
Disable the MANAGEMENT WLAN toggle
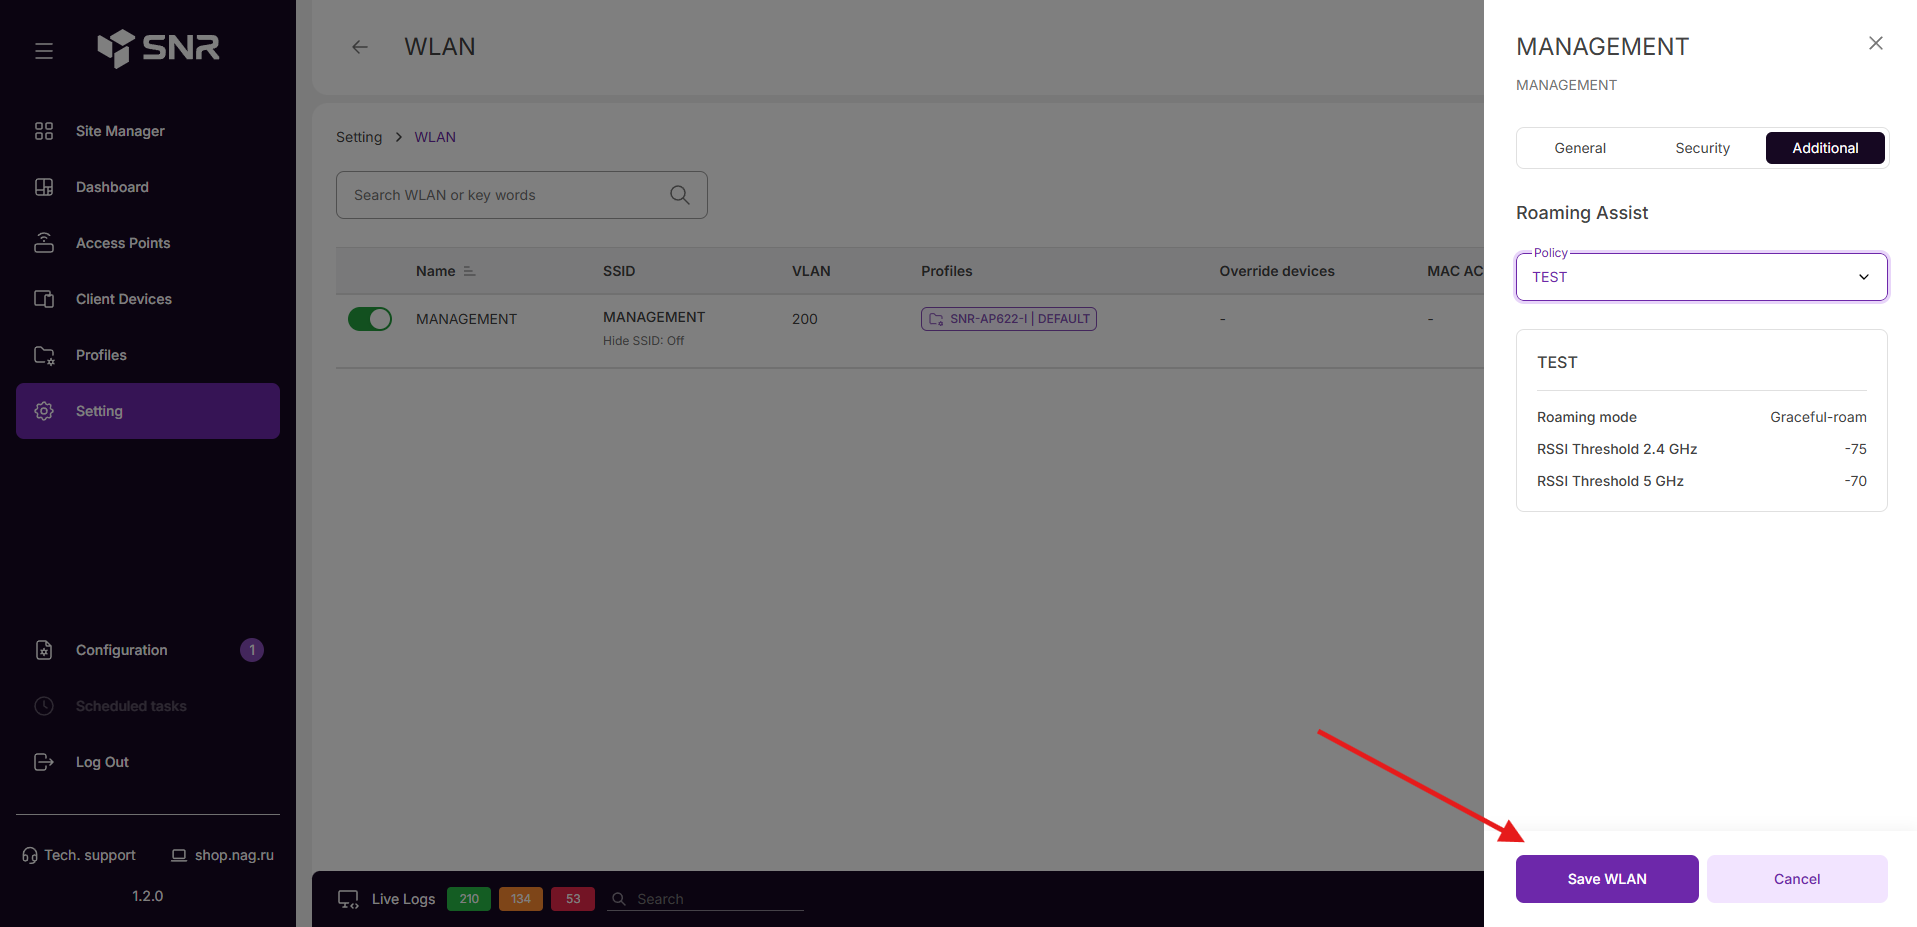click(369, 319)
